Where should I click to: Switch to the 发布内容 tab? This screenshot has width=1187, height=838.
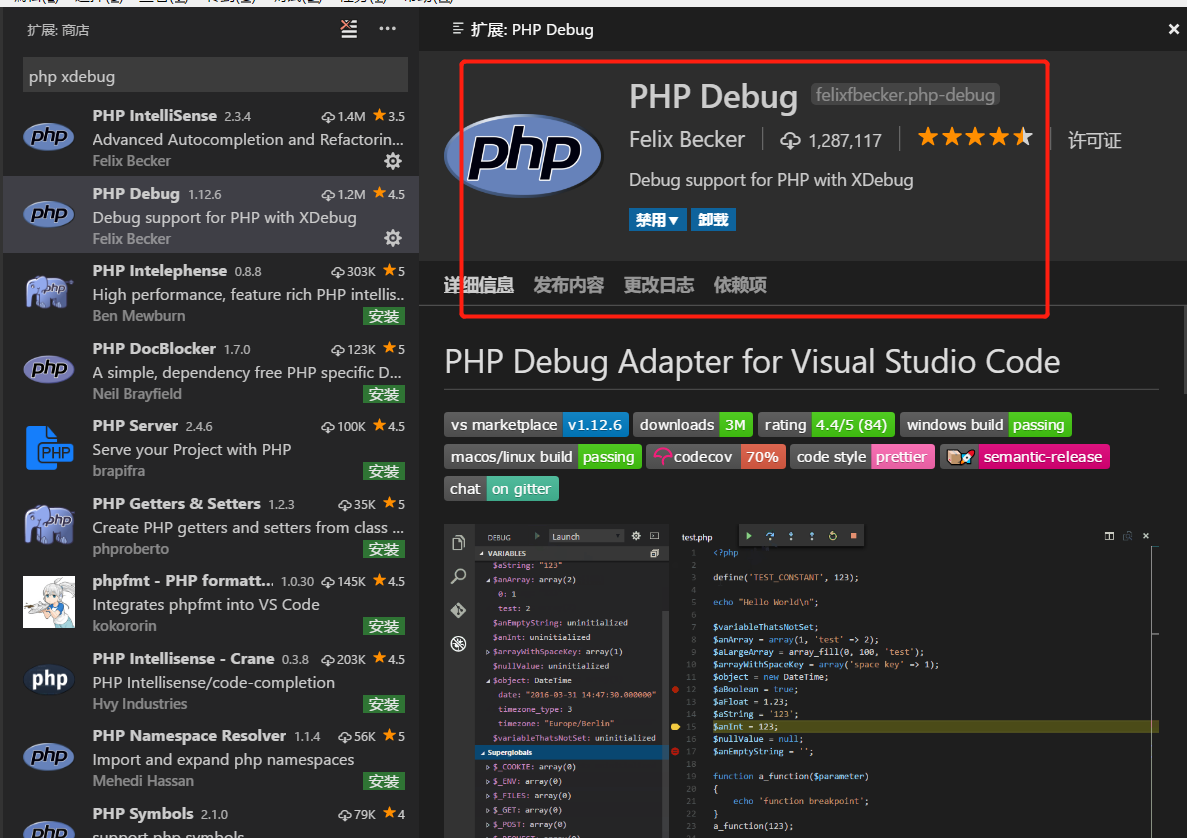[x=569, y=285]
